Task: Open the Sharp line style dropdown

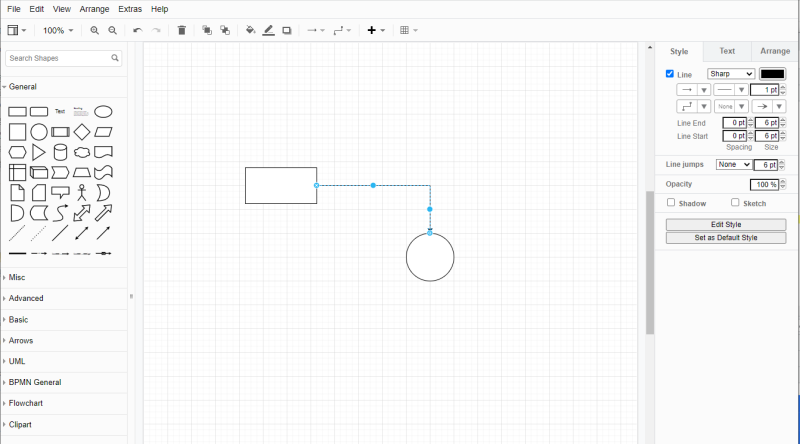Action: (731, 74)
